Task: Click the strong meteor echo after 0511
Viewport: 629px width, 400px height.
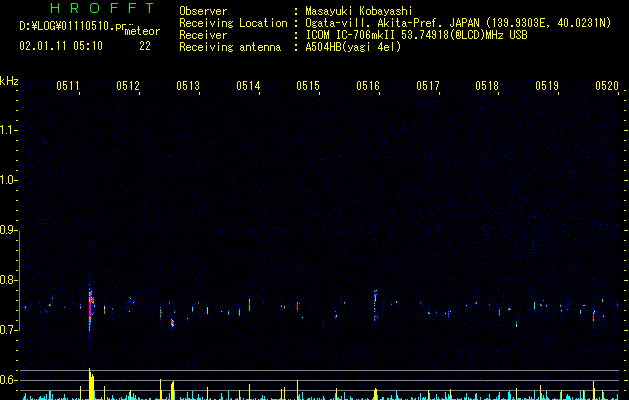Action: point(91,307)
